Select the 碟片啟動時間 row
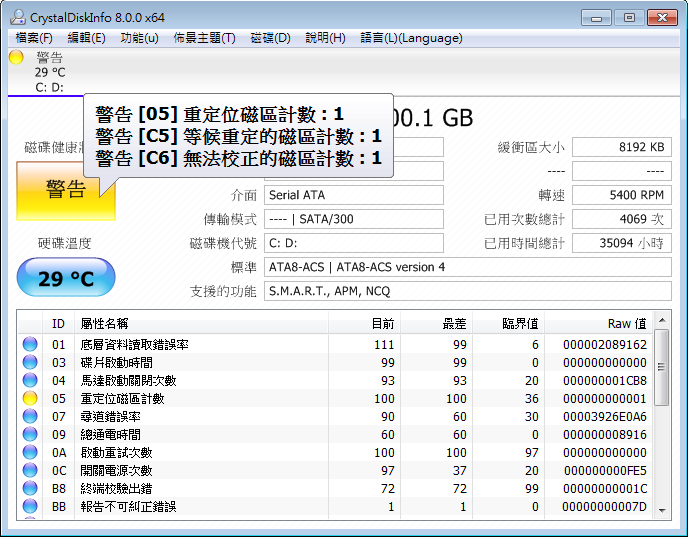This screenshot has height=539, width=688. tap(335, 363)
